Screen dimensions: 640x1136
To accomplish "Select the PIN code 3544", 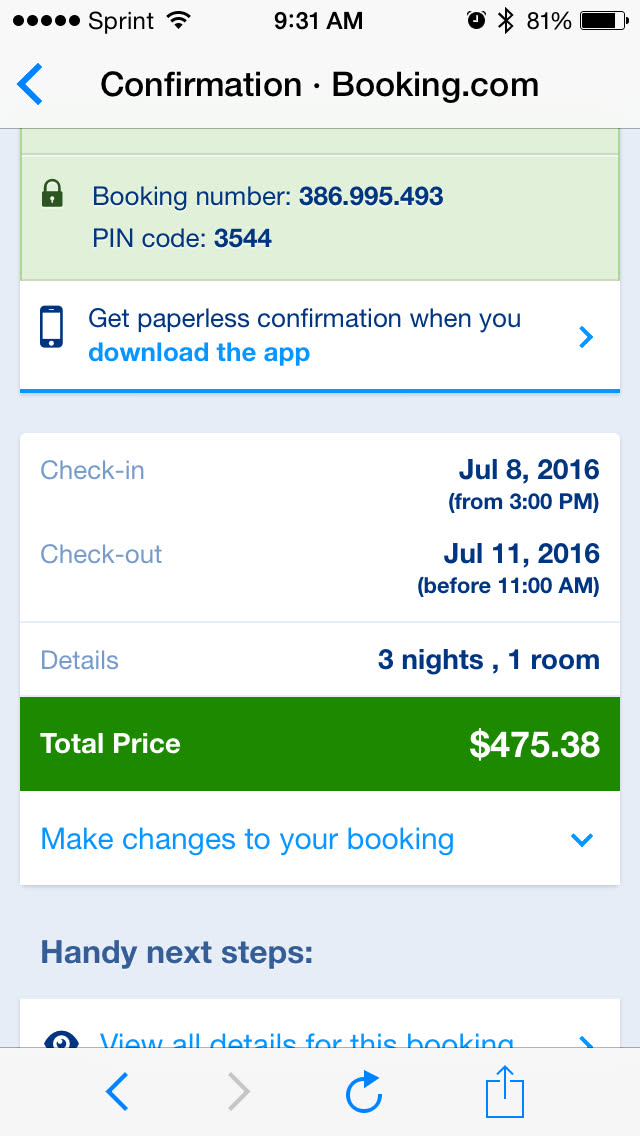I will click(x=242, y=239).
